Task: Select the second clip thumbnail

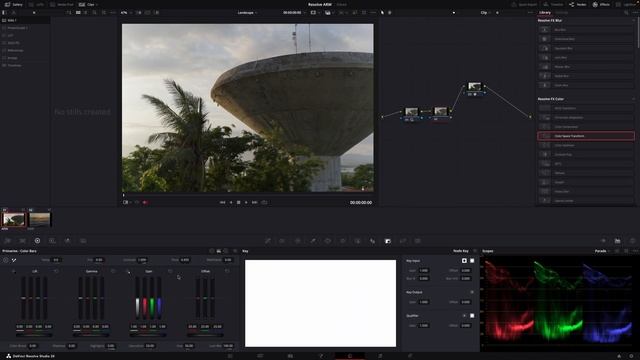Action: [x=40, y=220]
